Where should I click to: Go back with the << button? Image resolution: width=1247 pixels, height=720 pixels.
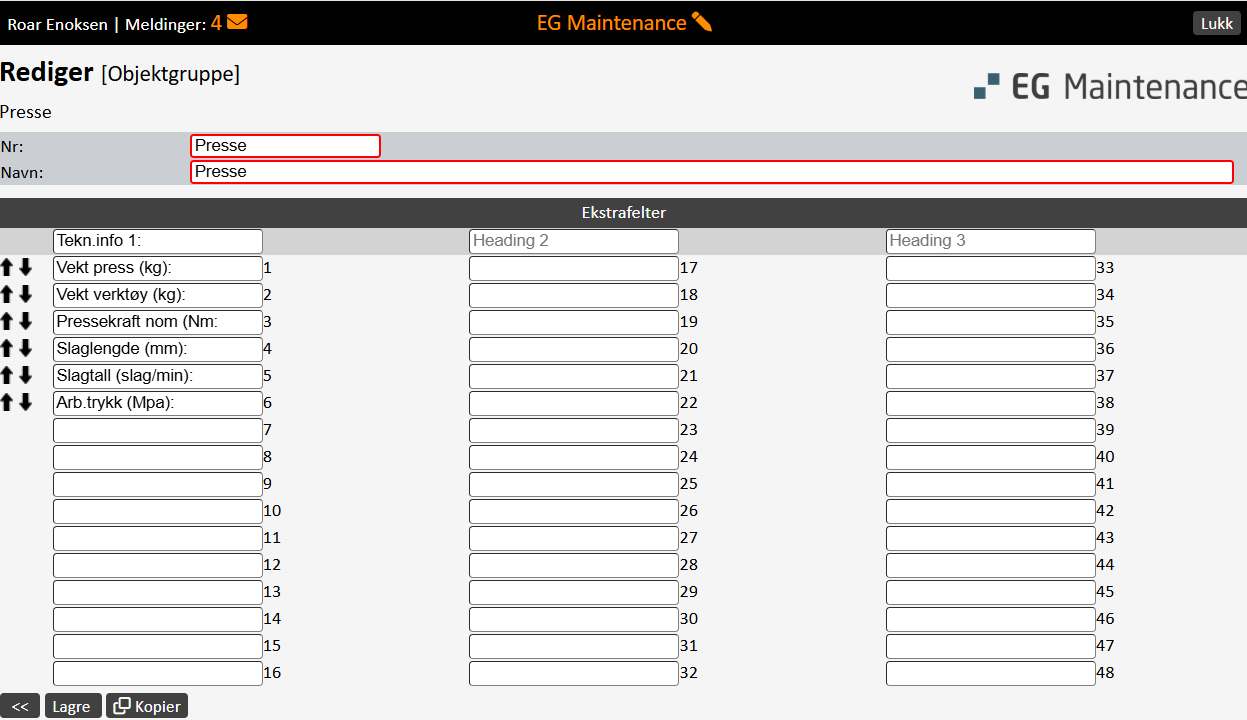pyautogui.click(x=19, y=706)
